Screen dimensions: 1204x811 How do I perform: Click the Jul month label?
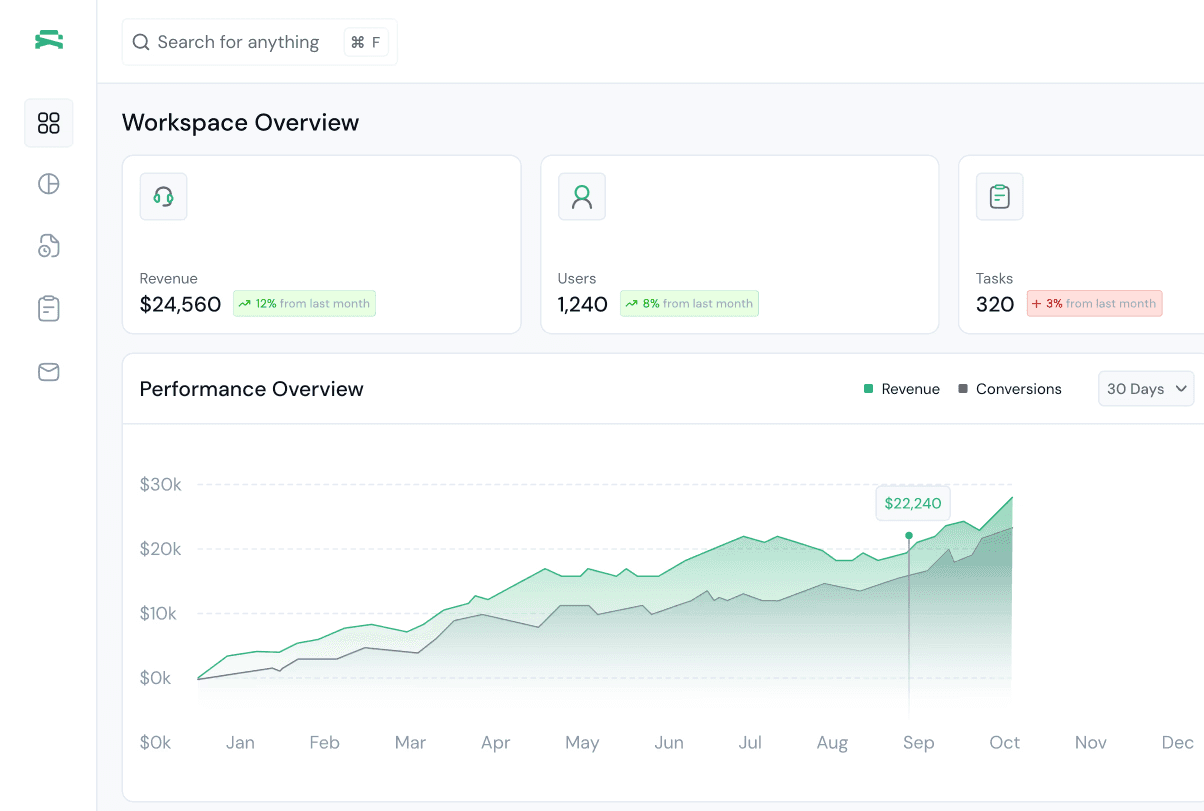(750, 743)
